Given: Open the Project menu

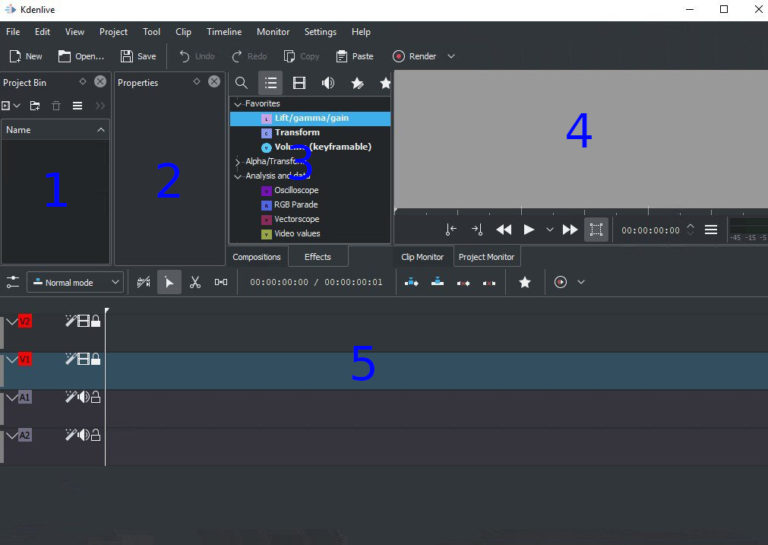Looking at the screenshot, I should [113, 32].
